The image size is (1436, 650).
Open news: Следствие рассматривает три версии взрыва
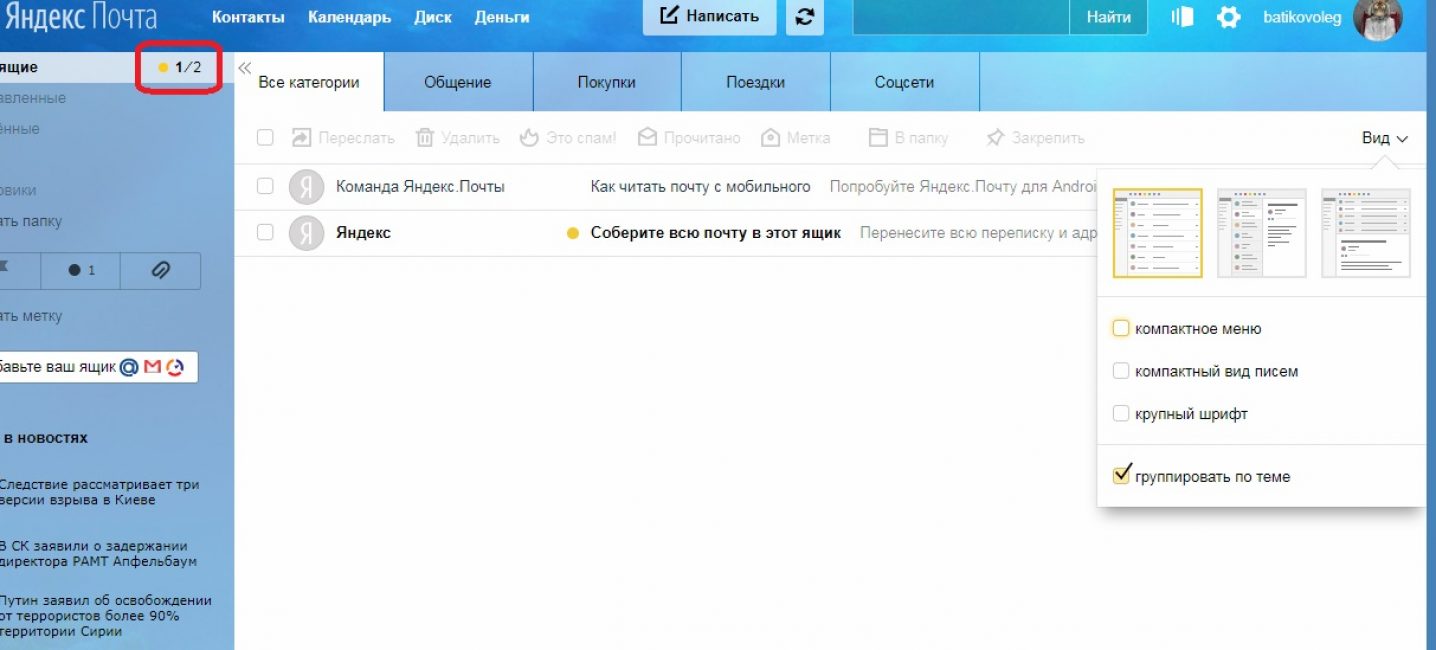pyautogui.click(x=99, y=492)
